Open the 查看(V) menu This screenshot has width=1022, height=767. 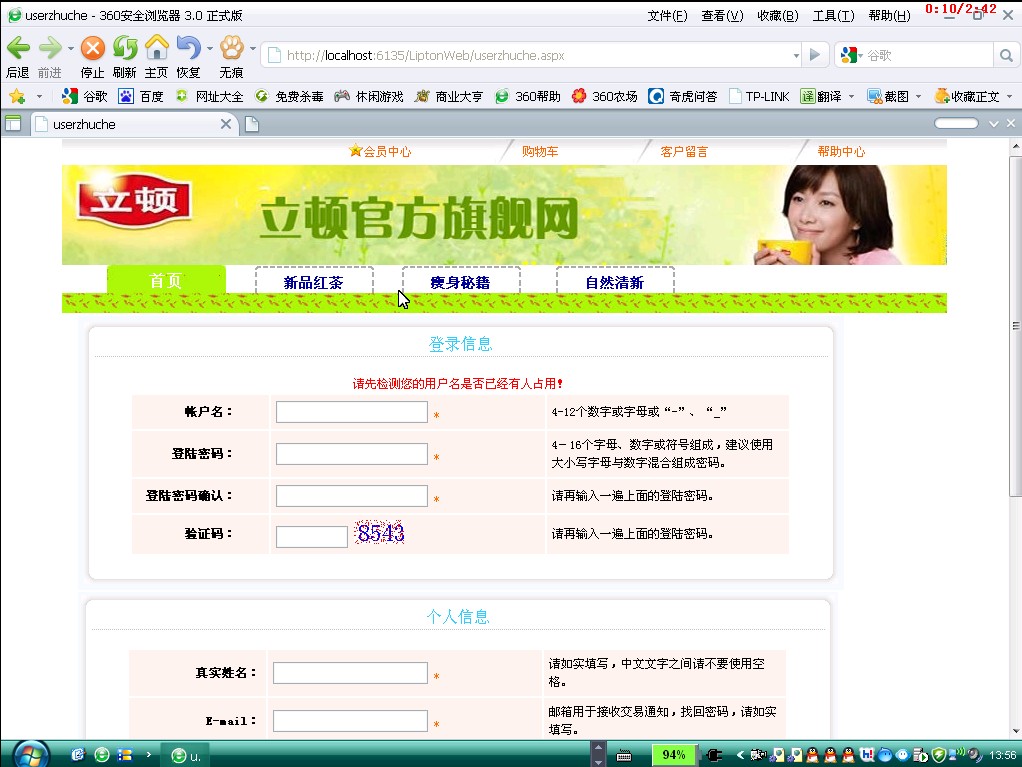pos(722,16)
